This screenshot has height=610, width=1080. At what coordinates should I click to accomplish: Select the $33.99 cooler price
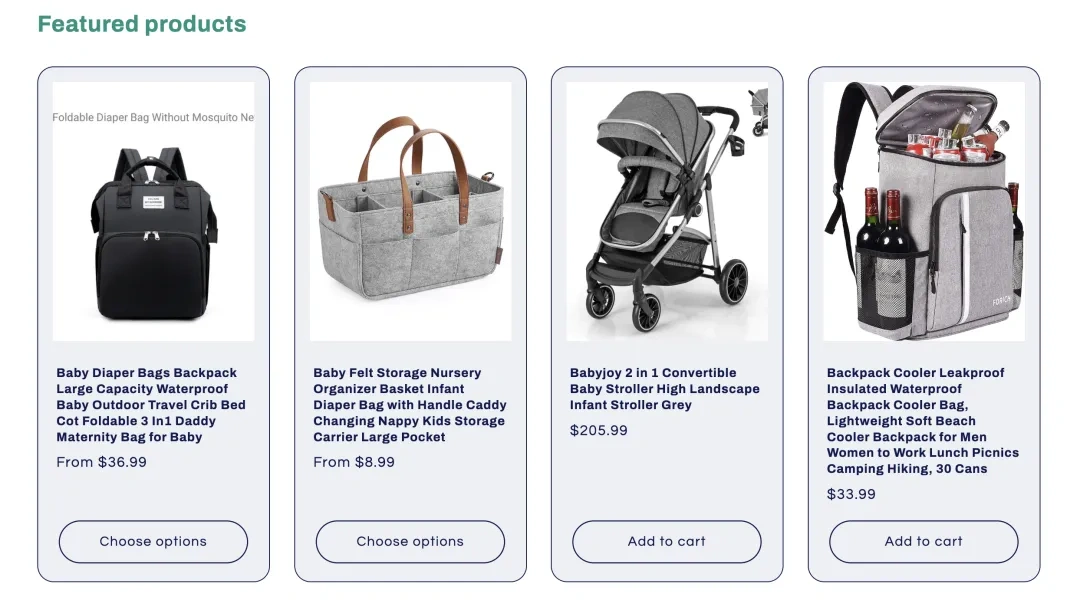click(851, 494)
